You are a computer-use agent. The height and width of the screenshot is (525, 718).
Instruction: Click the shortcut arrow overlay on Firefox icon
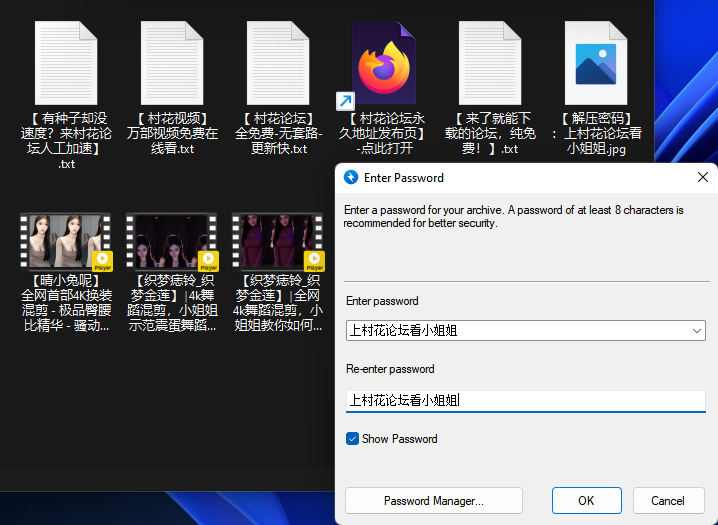[x=344, y=101]
